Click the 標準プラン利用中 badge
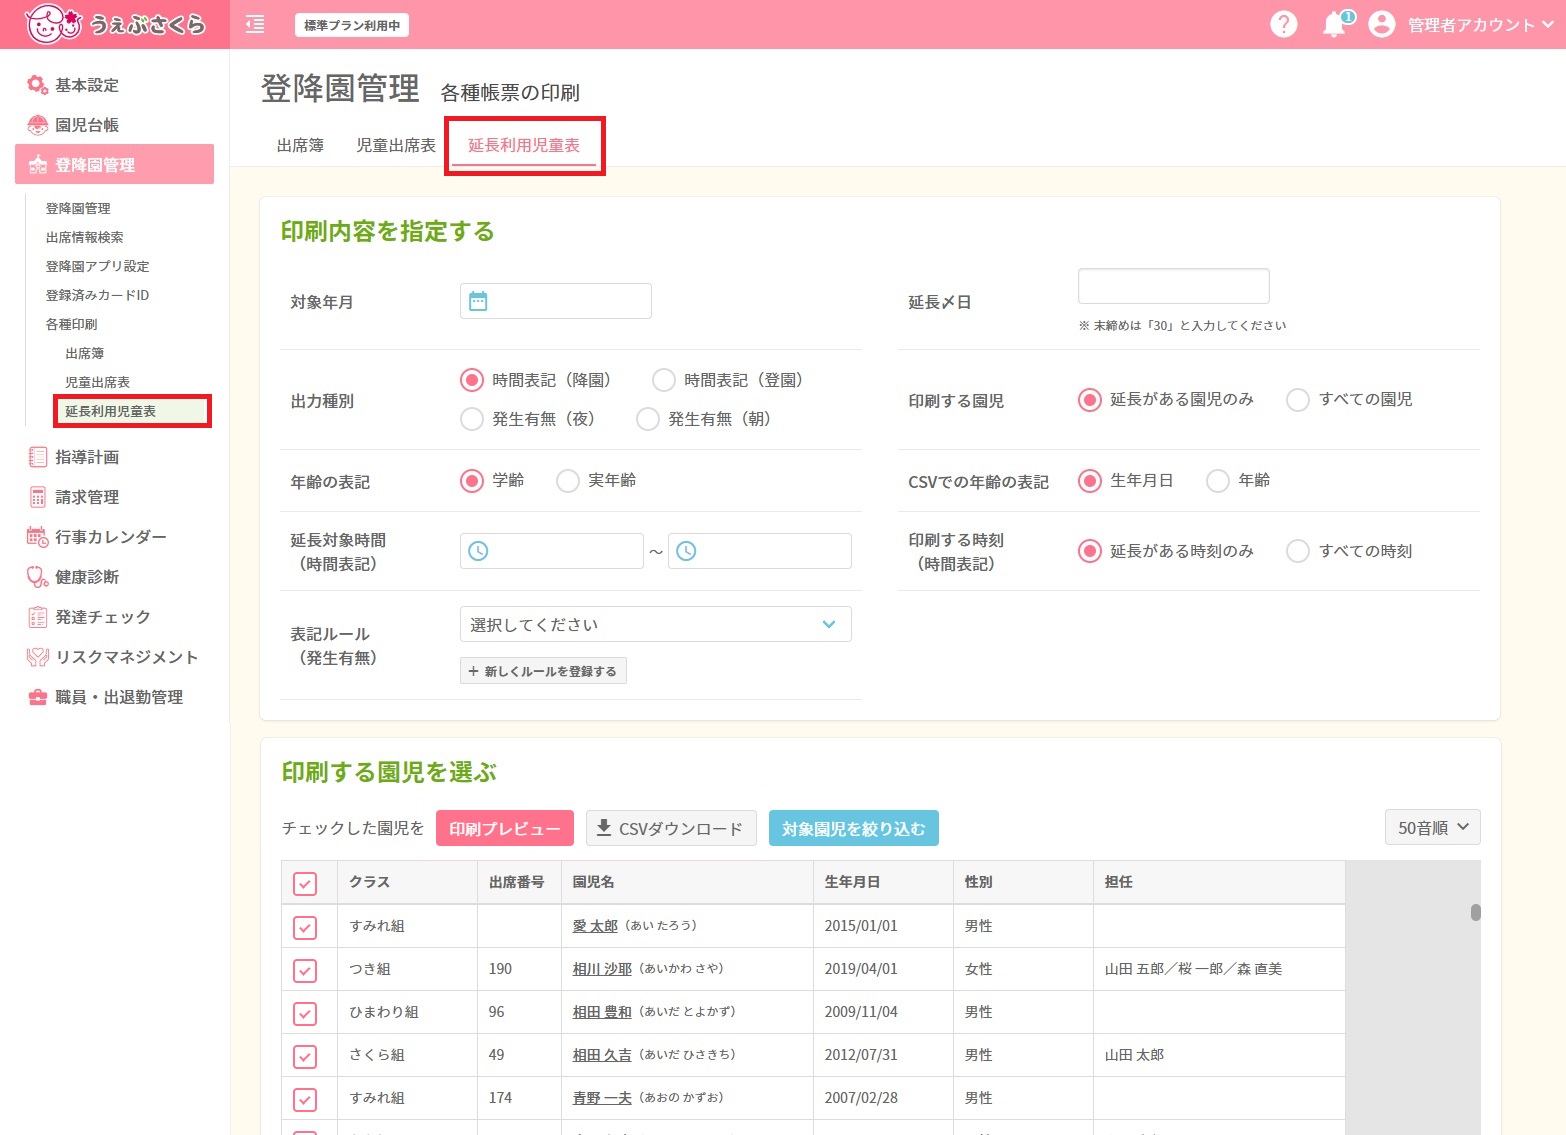Viewport: 1566px width, 1135px height. (352, 25)
